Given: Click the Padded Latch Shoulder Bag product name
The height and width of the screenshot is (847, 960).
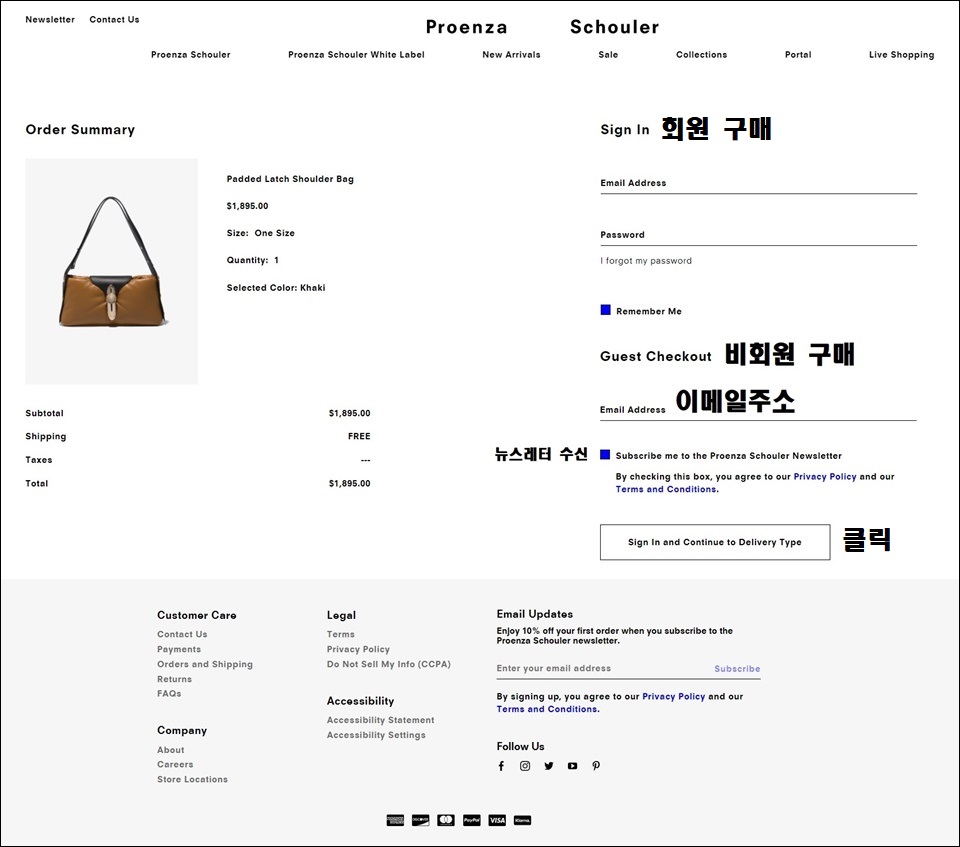Looking at the screenshot, I should point(290,179).
